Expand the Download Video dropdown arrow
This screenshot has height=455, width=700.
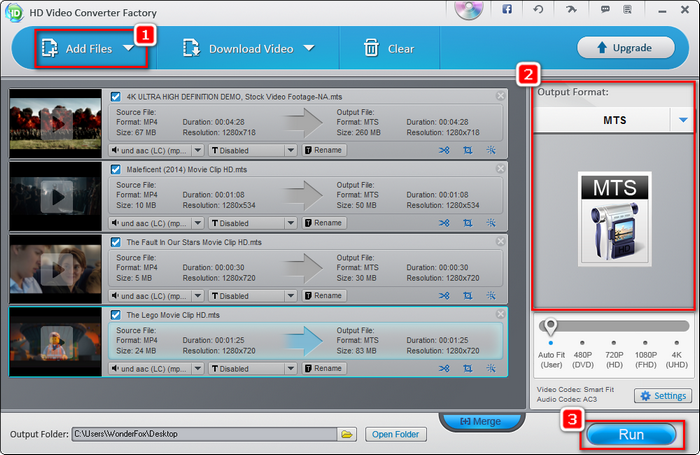point(309,48)
